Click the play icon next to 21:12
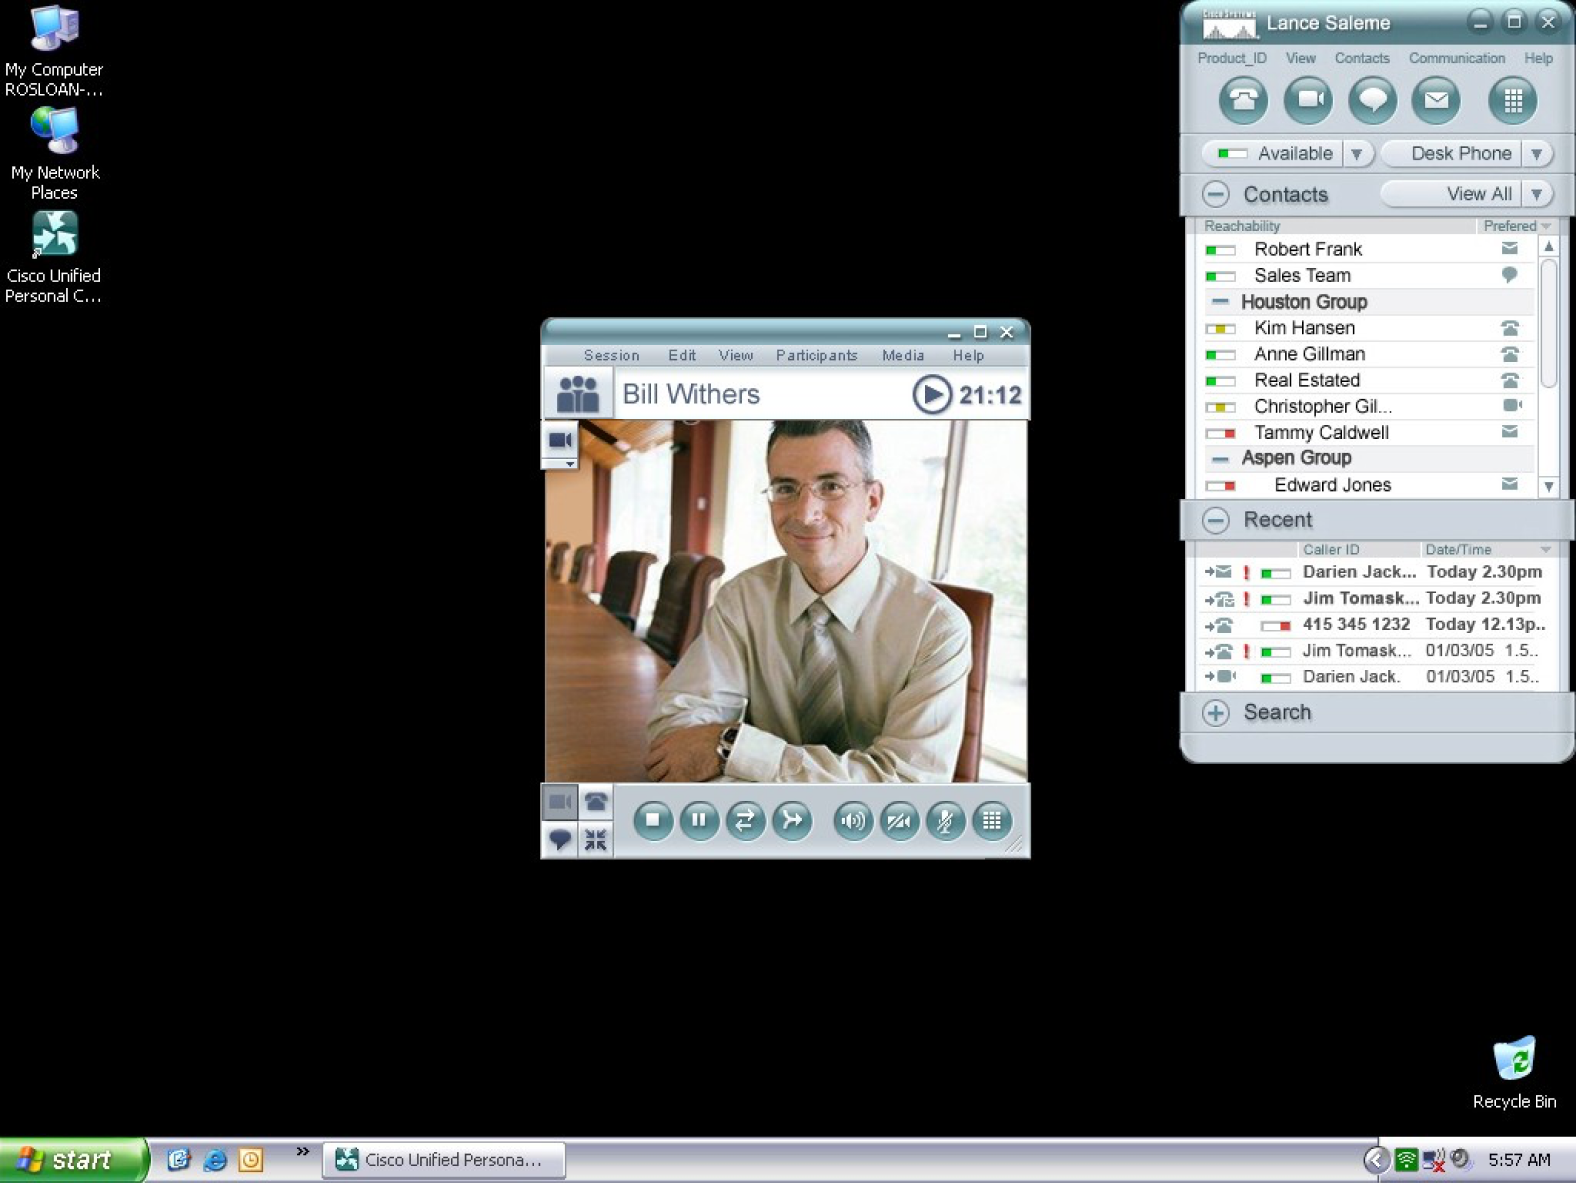The width and height of the screenshot is (1576, 1183). click(x=931, y=394)
